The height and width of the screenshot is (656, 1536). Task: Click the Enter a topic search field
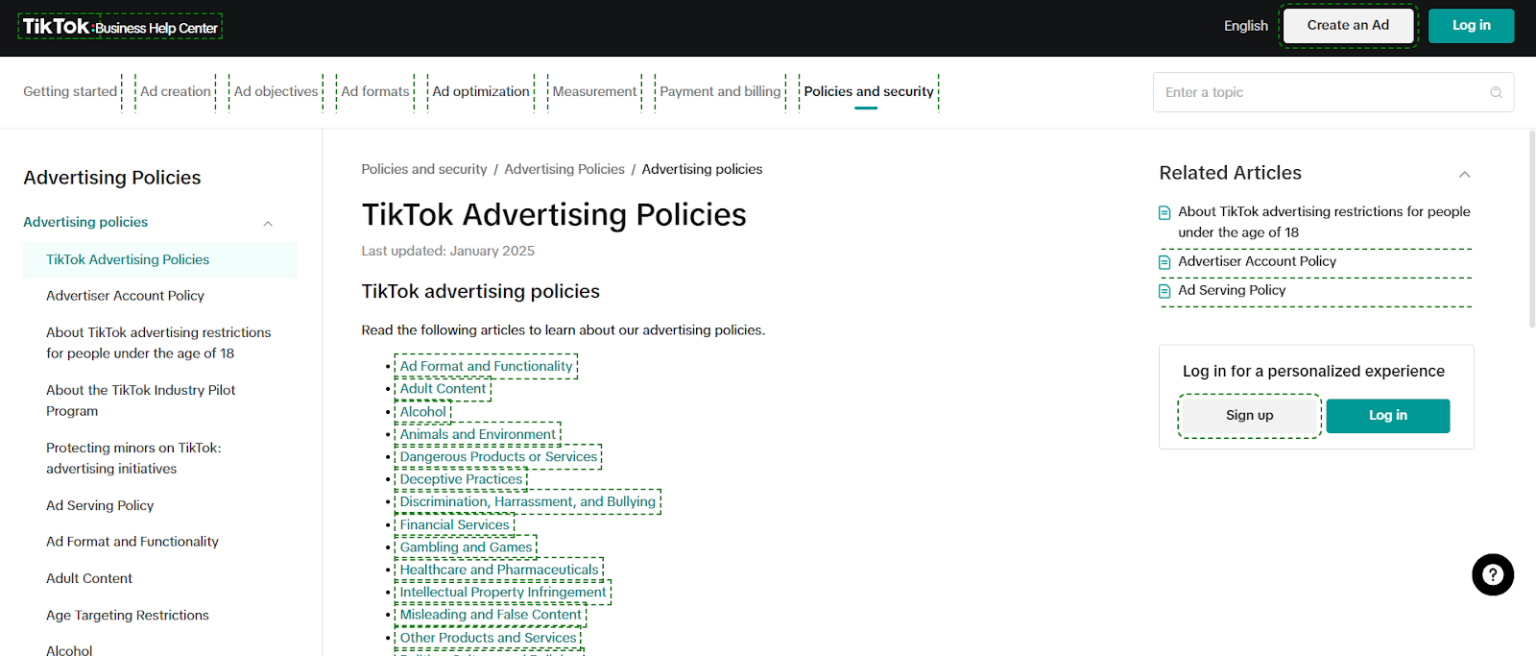coord(1334,92)
